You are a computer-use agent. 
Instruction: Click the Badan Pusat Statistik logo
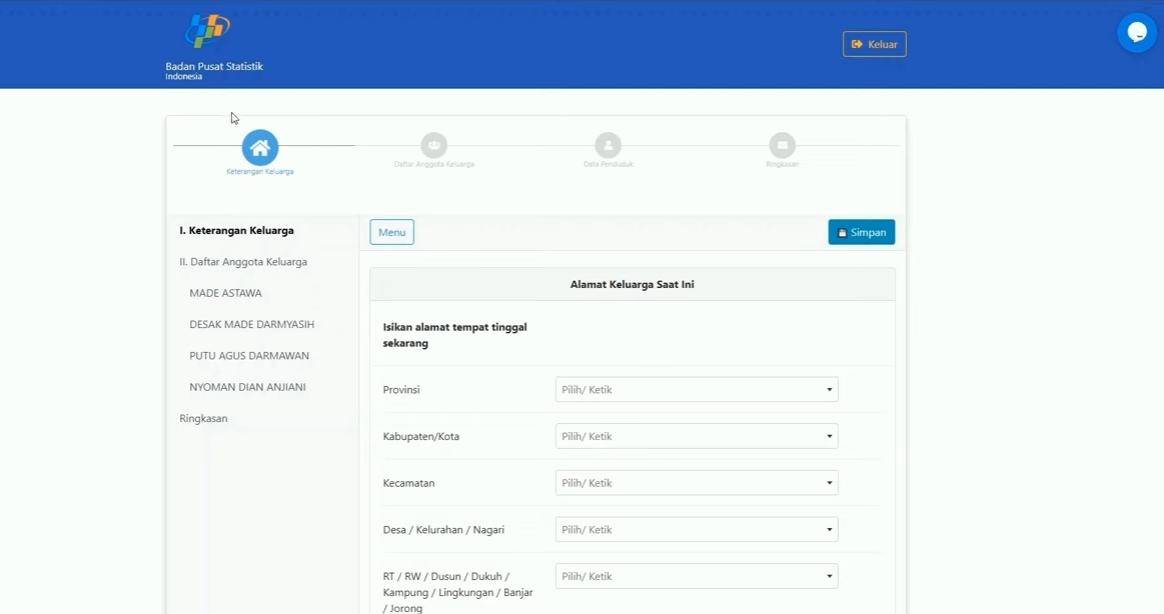pyautogui.click(x=207, y=30)
